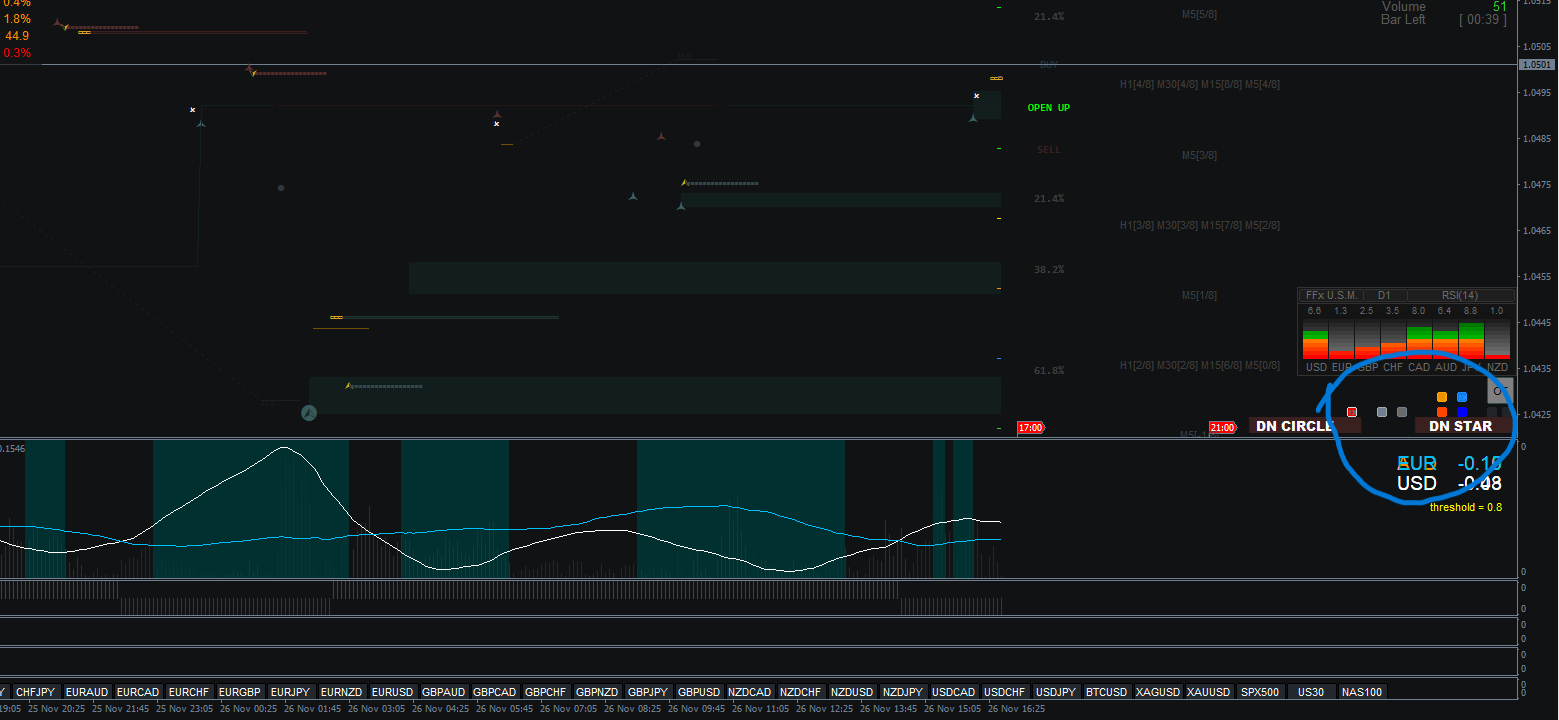Click the red-orange square button
This screenshot has height=720, width=1559.
(x=1442, y=412)
